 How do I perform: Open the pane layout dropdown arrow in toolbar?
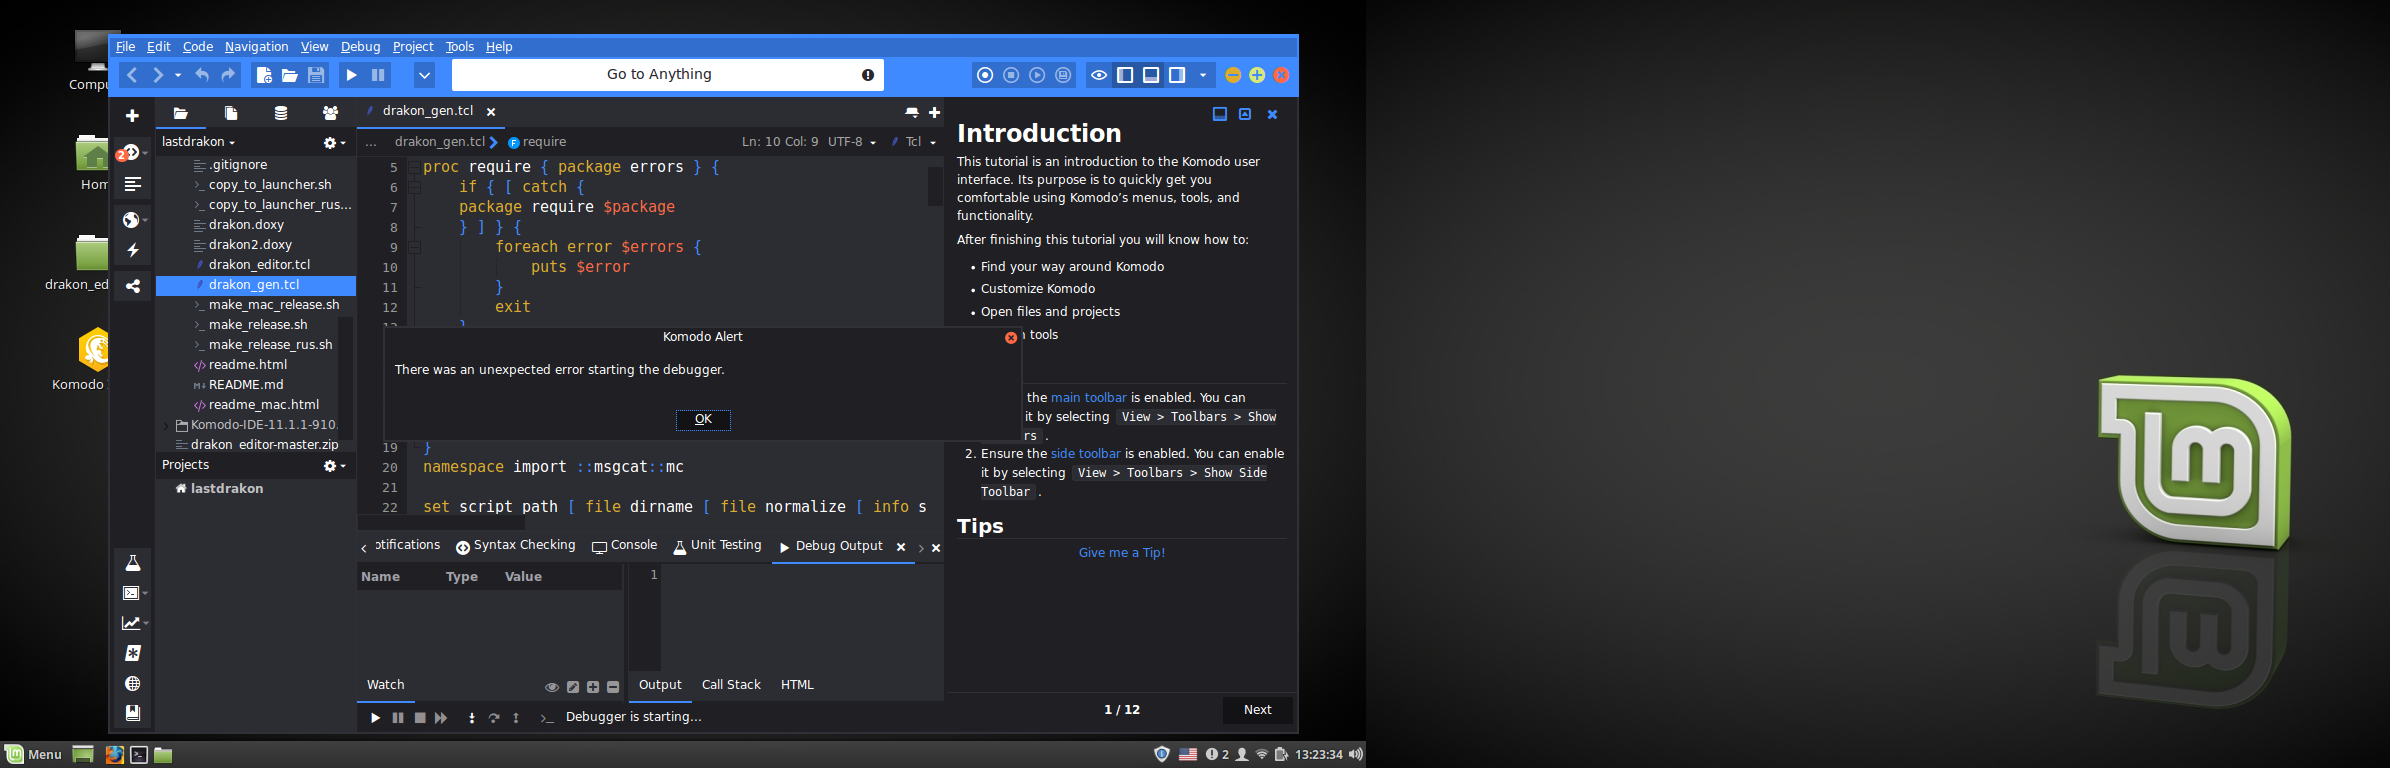click(x=1203, y=75)
